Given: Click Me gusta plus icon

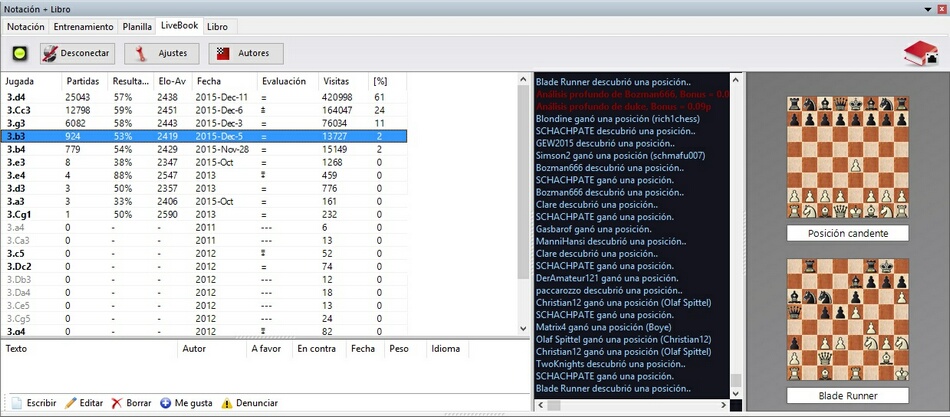Looking at the screenshot, I should point(165,403).
